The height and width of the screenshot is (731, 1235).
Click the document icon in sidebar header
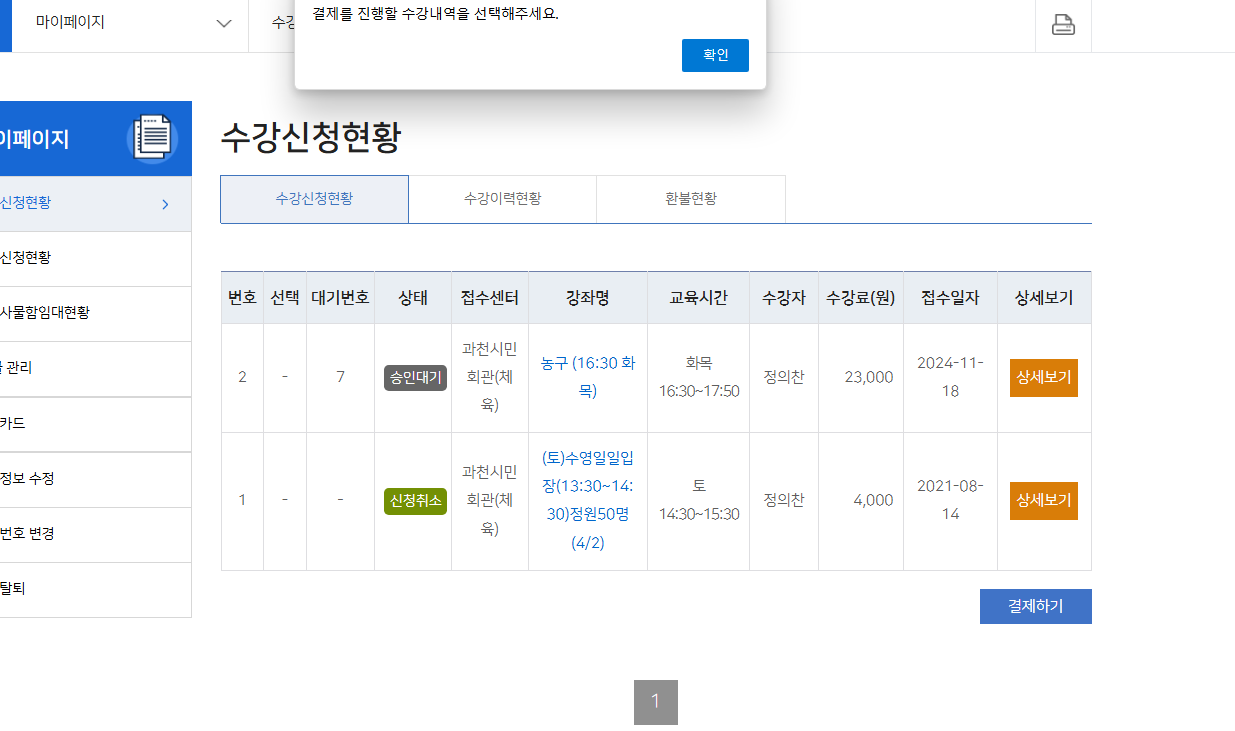(x=152, y=138)
